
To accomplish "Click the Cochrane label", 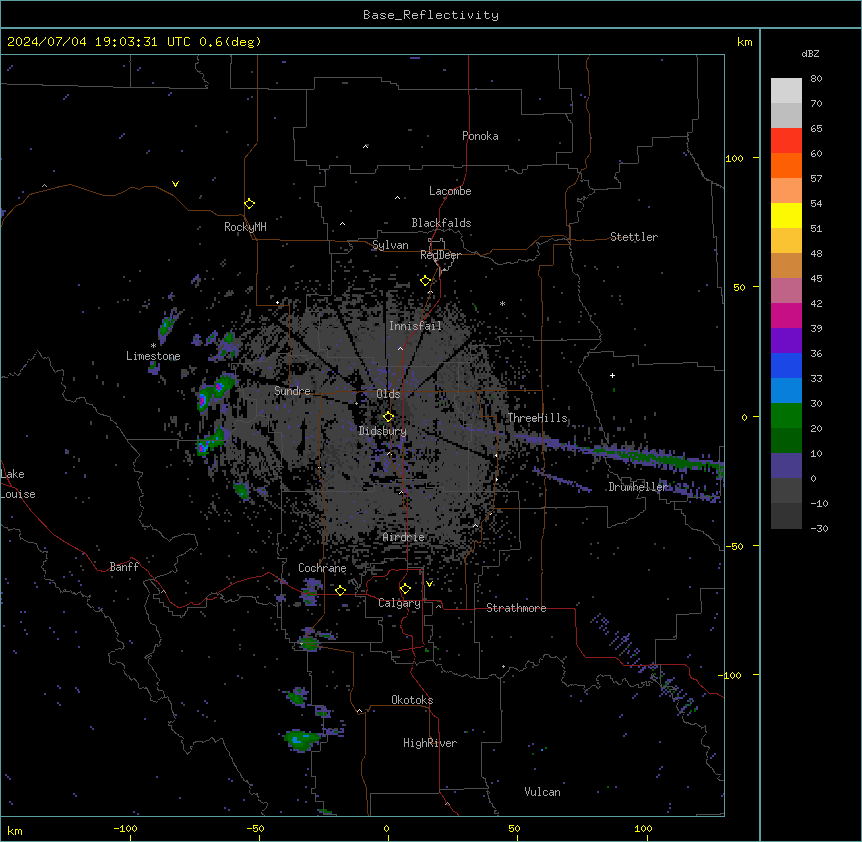I will click(322, 568).
